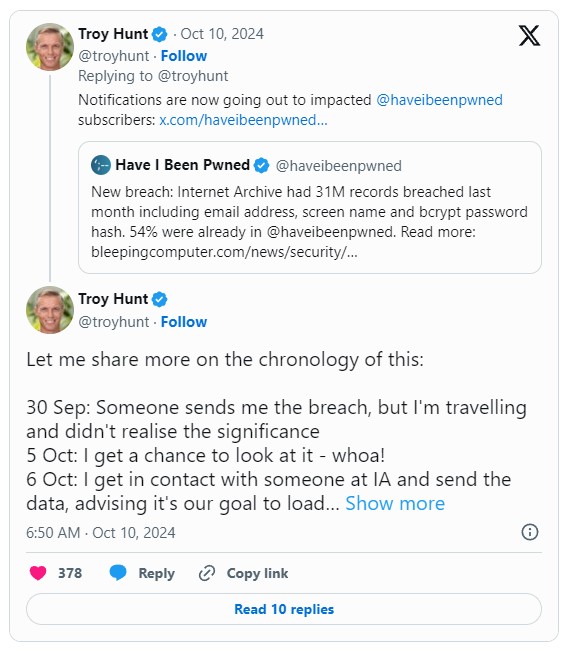The width and height of the screenshot is (570, 654).
Task: Open Troy Hunt's top profile picture
Action: pos(50,47)
